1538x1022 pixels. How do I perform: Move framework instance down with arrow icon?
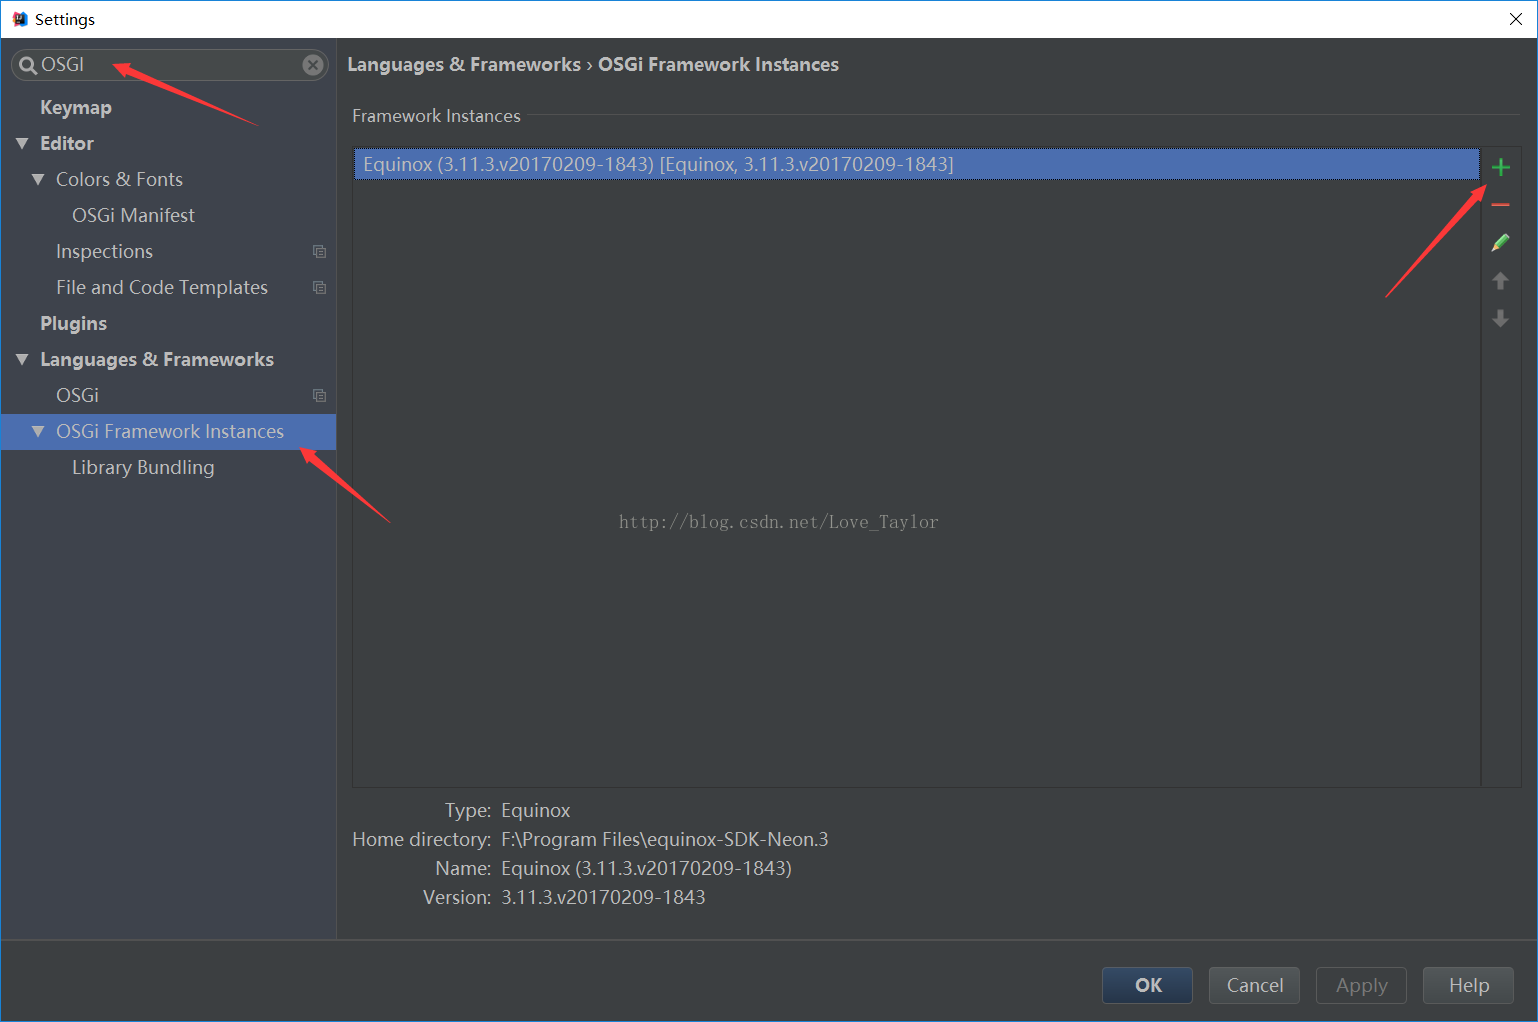[x=1500, y=319]
